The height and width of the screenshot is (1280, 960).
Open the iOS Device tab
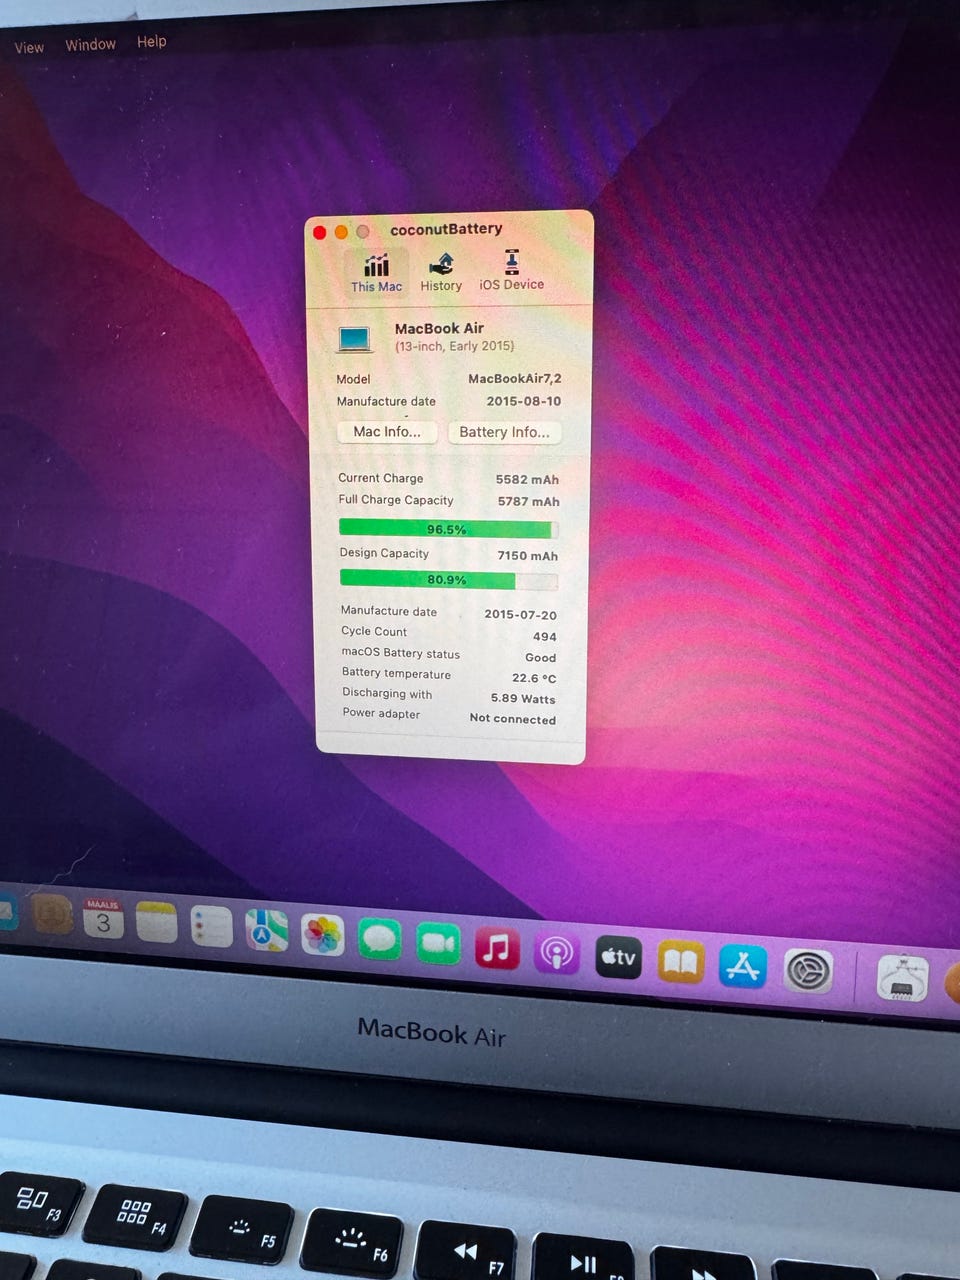coord(511,271)
